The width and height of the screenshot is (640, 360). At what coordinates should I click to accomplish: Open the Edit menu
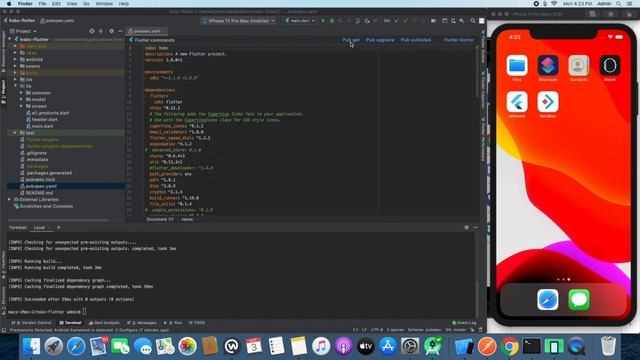[x=56, y=4]
